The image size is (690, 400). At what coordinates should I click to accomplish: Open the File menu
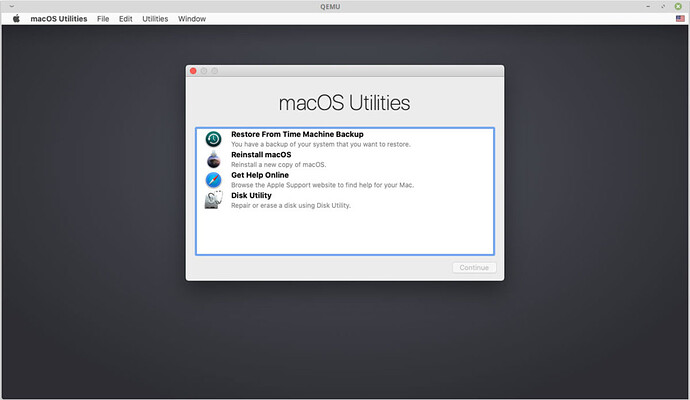[103, 19]
